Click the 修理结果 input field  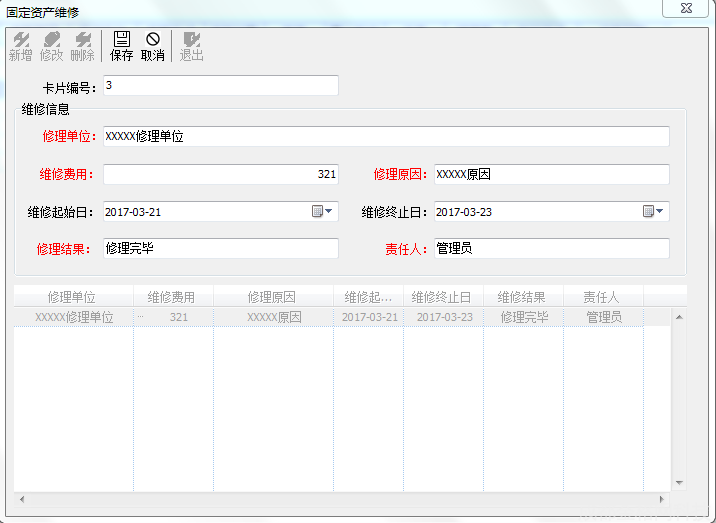220,248
